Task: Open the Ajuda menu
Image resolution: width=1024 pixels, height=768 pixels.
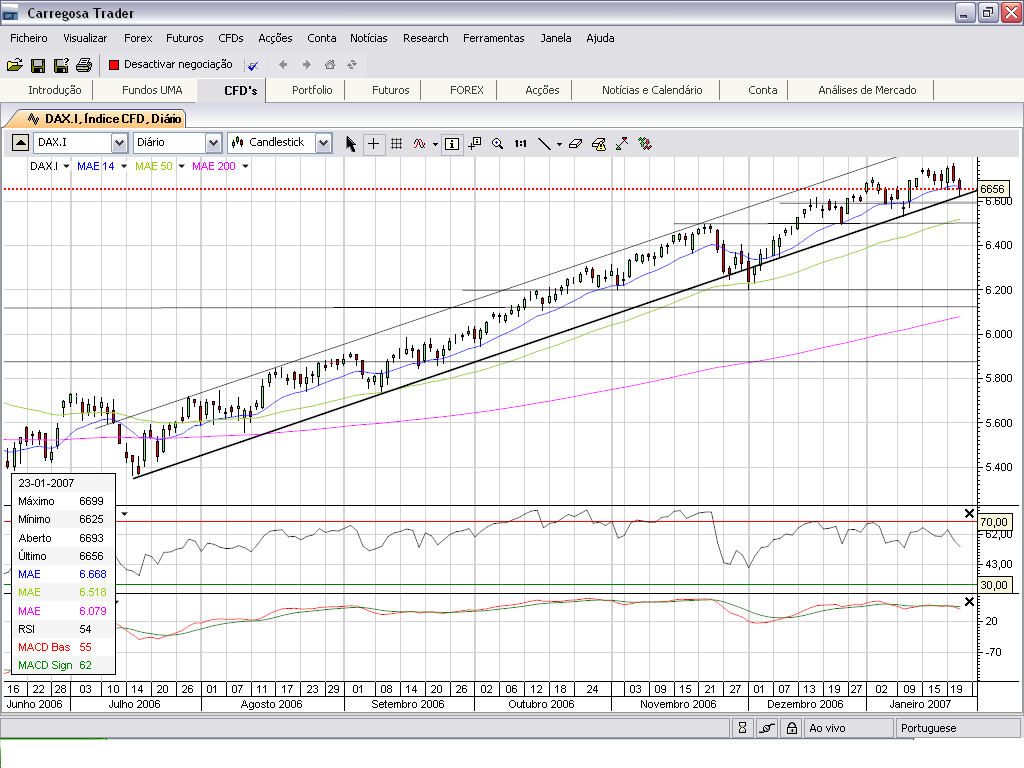Action: tap(600, 38)
